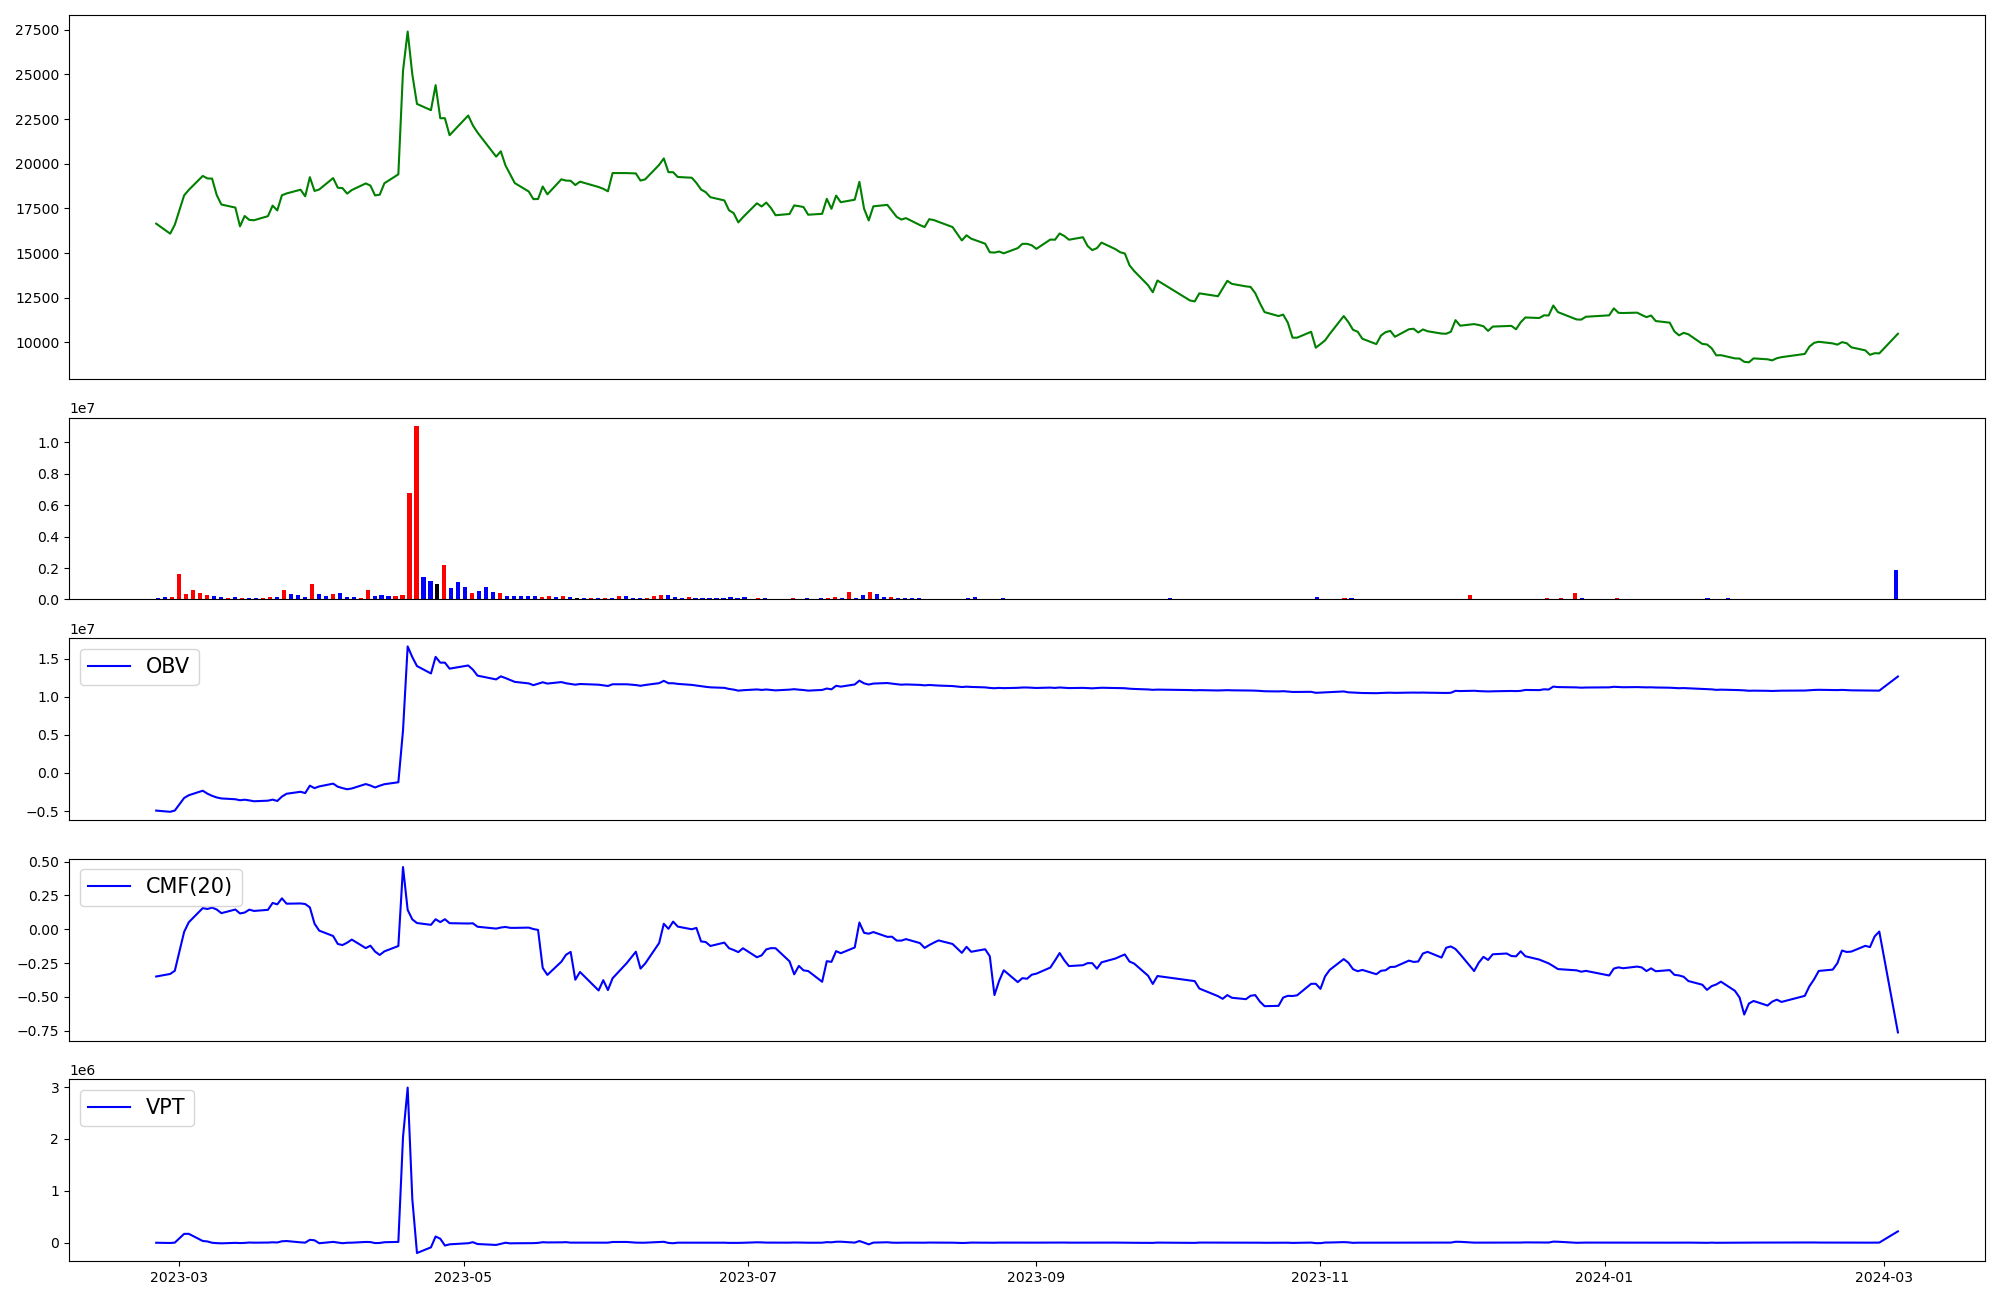The width and height of the screenshot is (2000, 1300).
Task: Click the OBV peak near 1.5
Action: [407, 647]
